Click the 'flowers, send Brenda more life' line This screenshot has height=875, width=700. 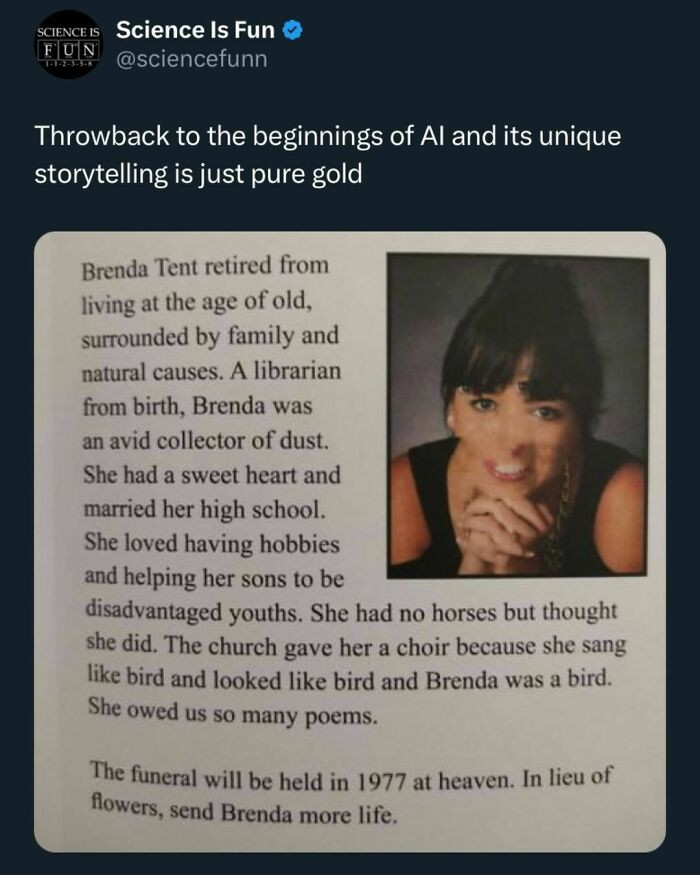click(x=244, y=810)
